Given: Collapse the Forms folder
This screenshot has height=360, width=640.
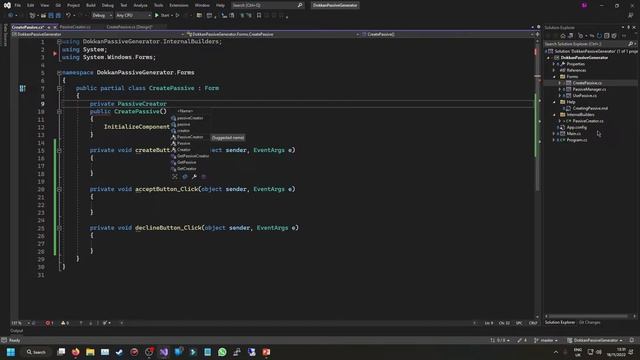Looking at the screenshot, I should click(554, 77).
